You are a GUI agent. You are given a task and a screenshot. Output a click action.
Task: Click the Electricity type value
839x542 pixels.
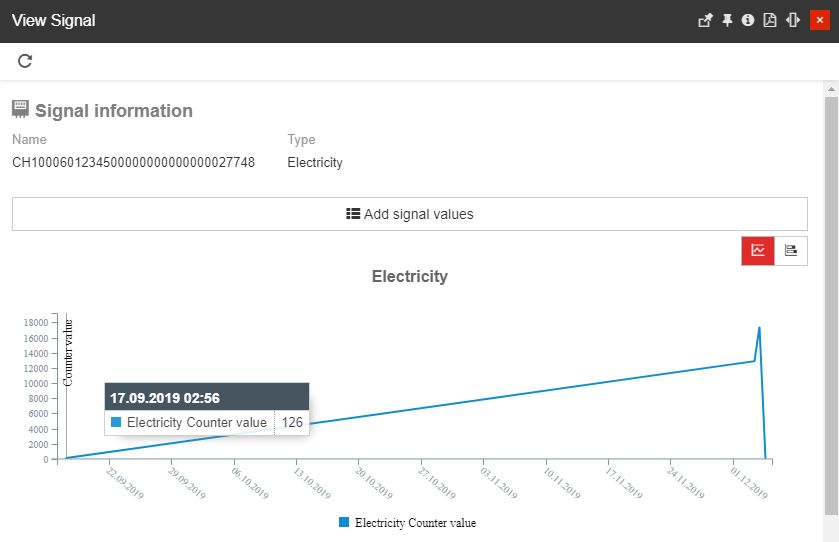(314, 162)
